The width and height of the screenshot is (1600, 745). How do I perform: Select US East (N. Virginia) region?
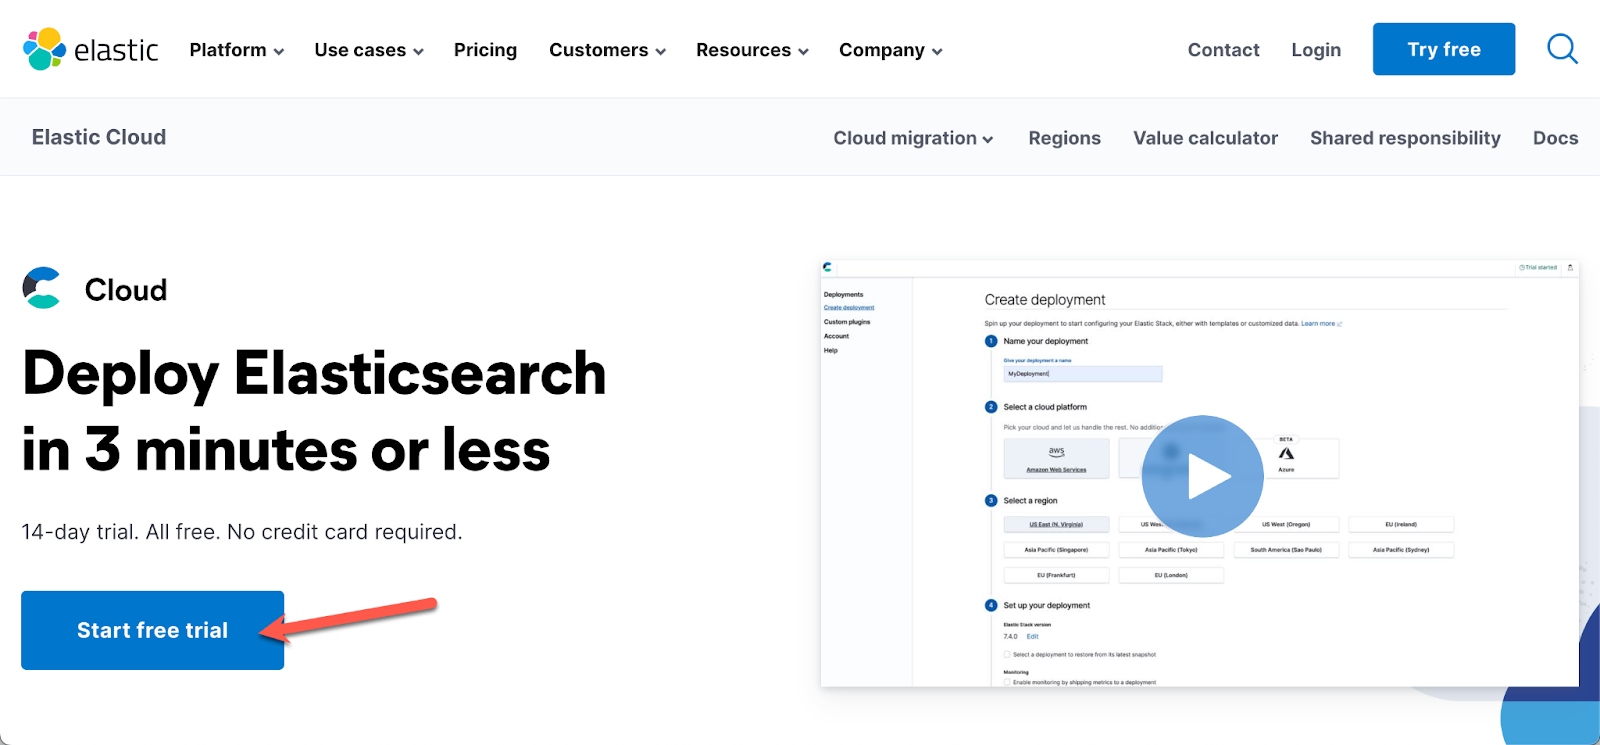(1056, 524)
